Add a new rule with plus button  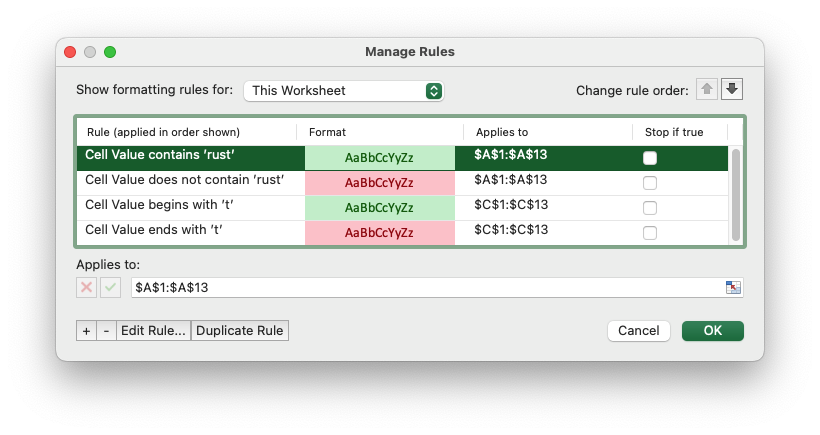[x=87, y=331]
